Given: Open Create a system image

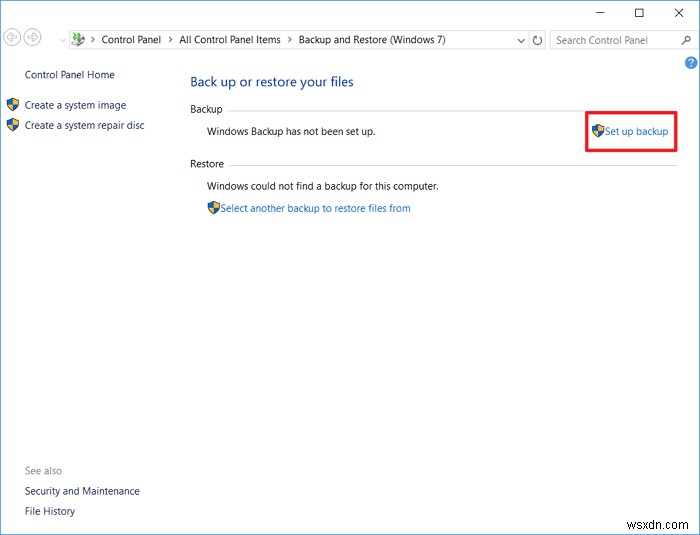Looking at the screenshot, I should 75,105.
